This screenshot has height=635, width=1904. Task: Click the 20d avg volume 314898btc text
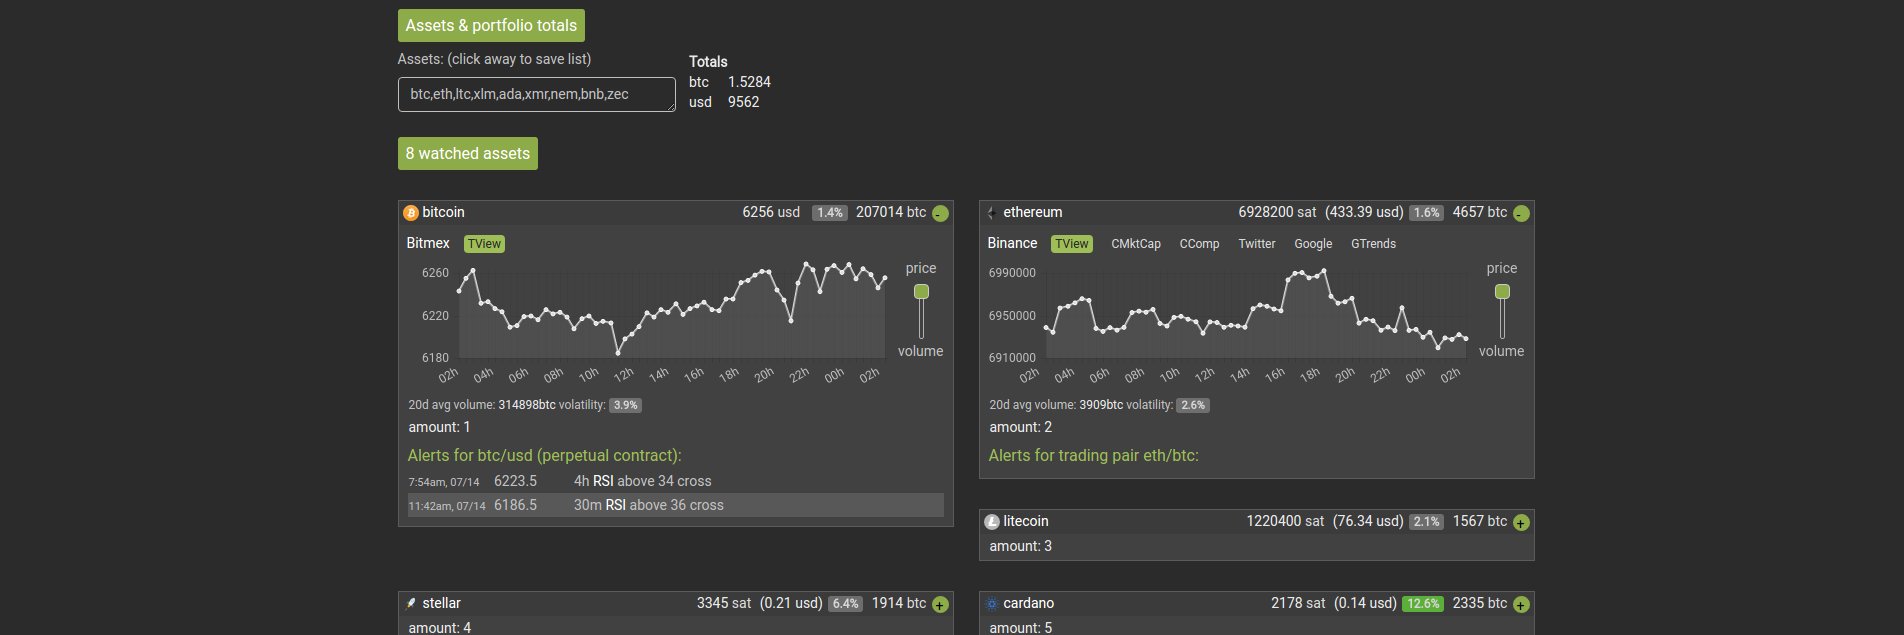click(x=481, y=405)
